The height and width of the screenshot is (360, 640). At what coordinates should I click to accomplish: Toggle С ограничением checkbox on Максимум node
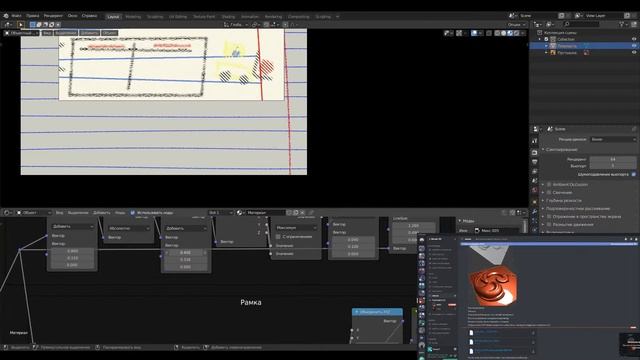278,237
